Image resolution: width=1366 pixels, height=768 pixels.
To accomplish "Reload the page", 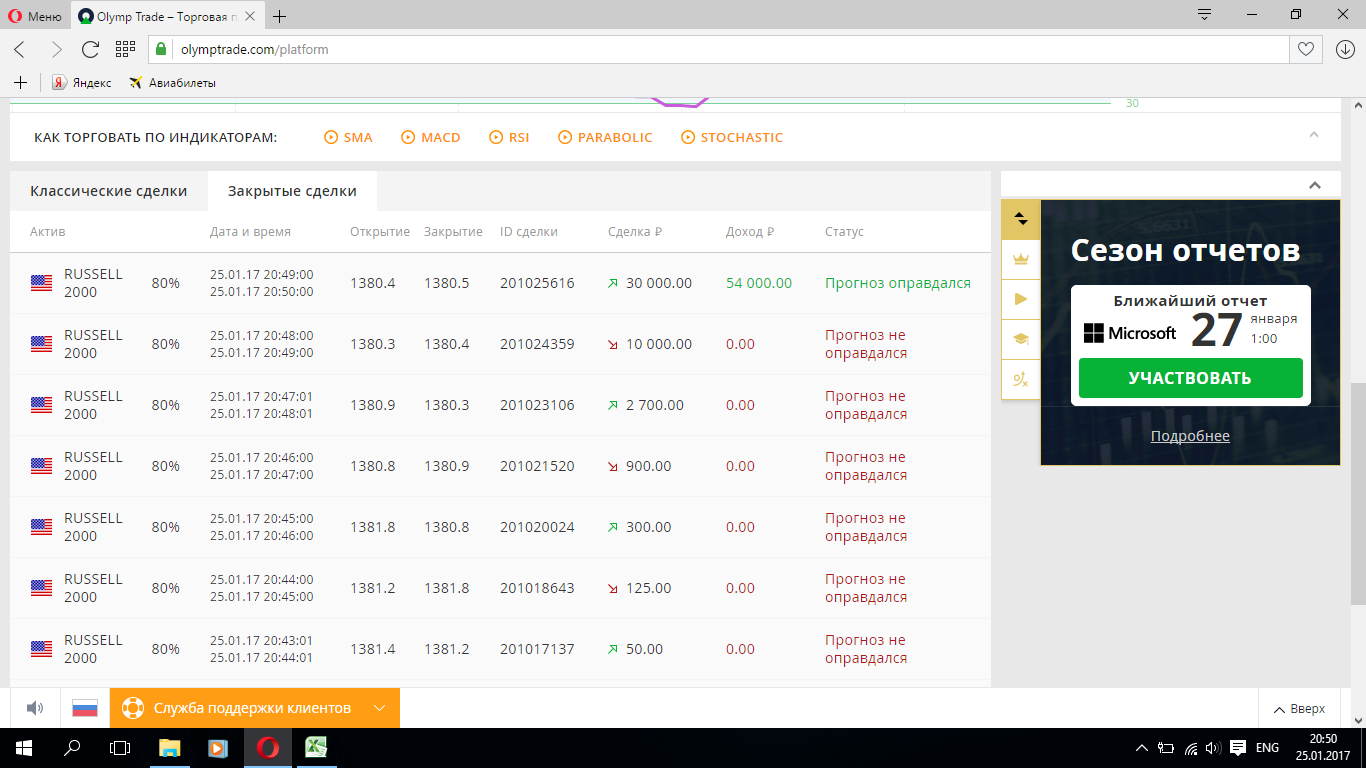I will [90, 49].
